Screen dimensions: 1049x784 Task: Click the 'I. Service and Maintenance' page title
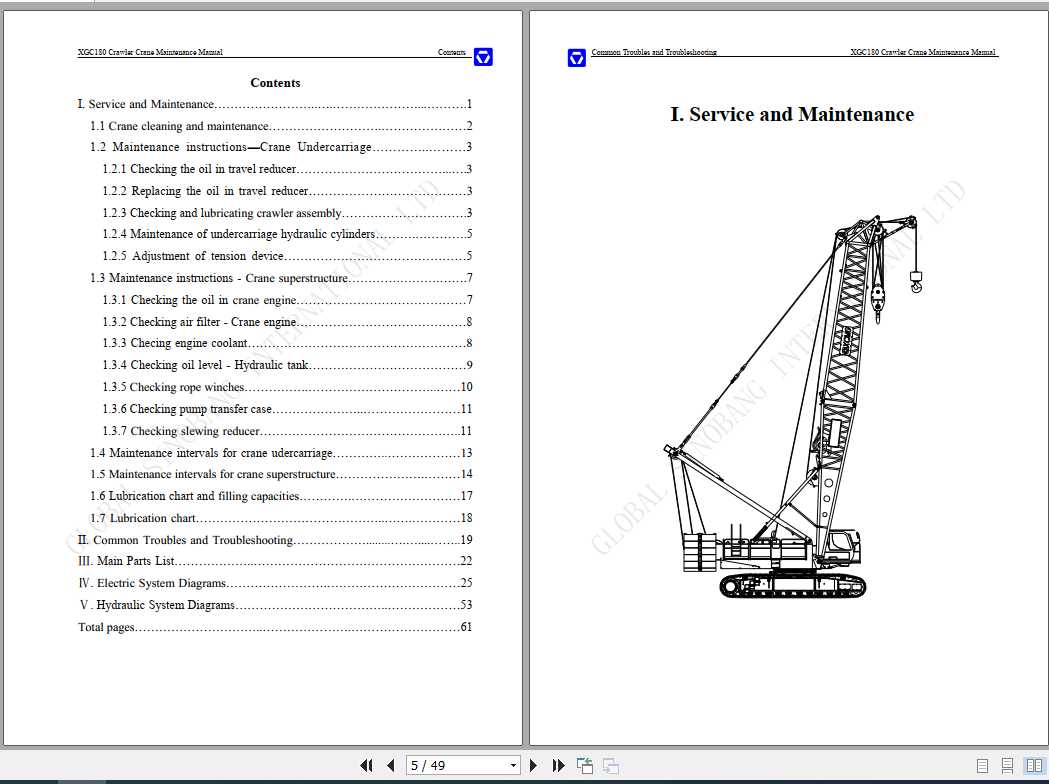tap(792, 114)
